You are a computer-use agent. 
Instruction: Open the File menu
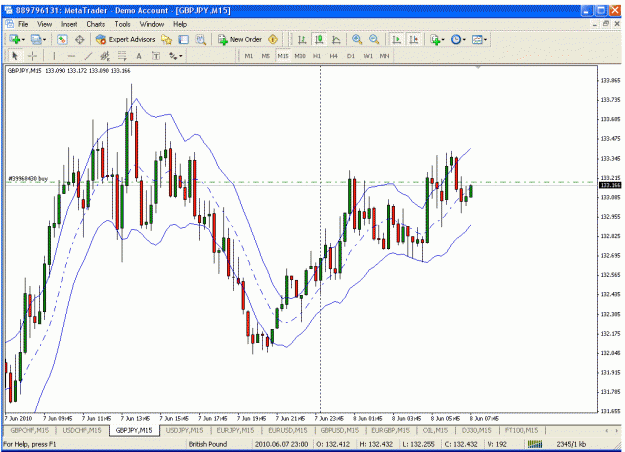point(23,24)
